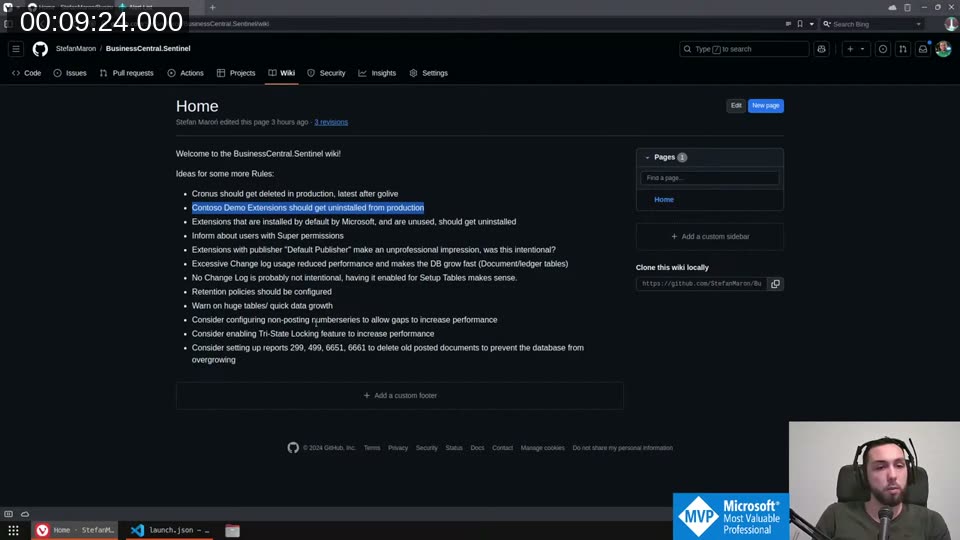Open the pull requests icon in the header
Screen dimensions: 960x540
click(903, 49)
